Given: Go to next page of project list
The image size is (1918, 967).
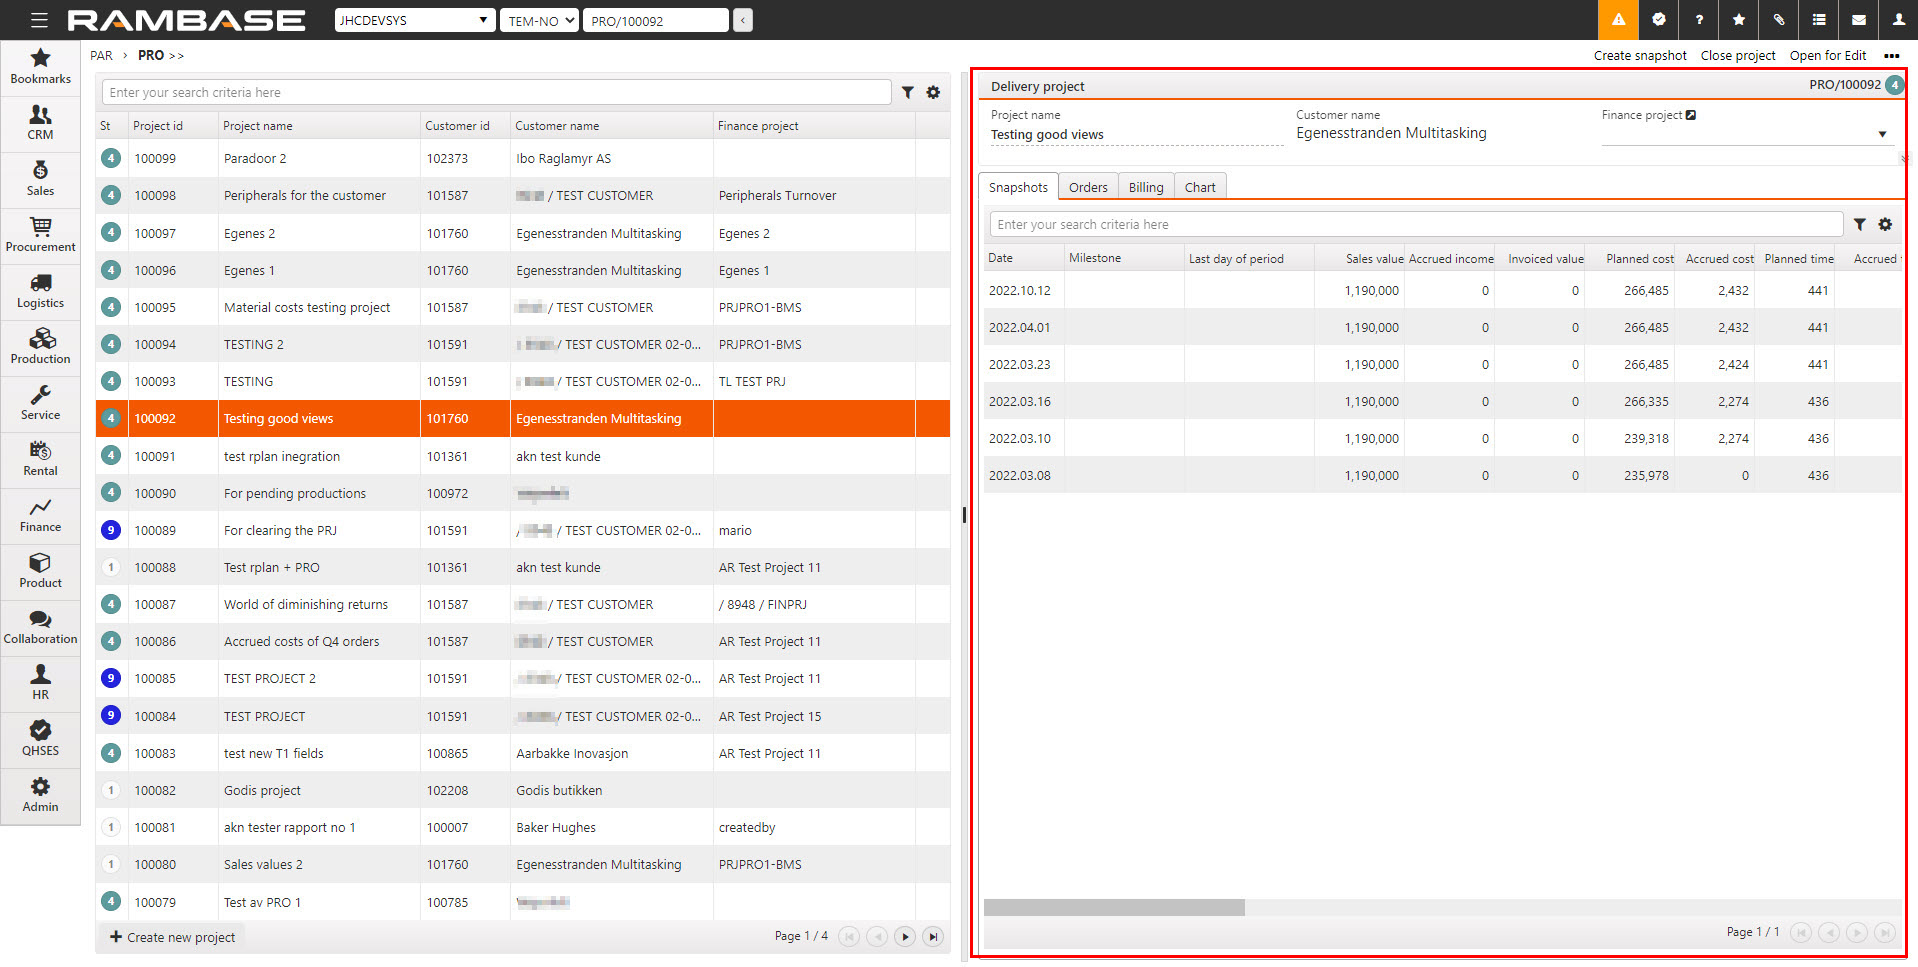Looking at the screenshot, I should pos(905,937).
